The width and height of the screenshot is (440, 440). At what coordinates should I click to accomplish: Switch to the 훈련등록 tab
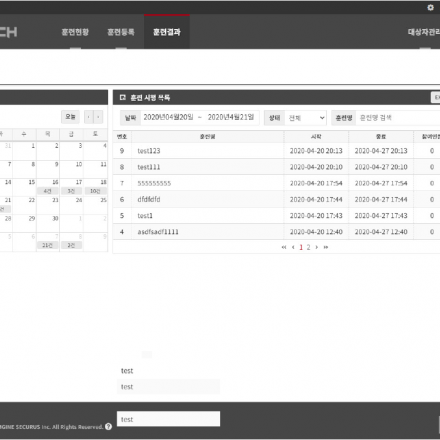coord(121,32)
